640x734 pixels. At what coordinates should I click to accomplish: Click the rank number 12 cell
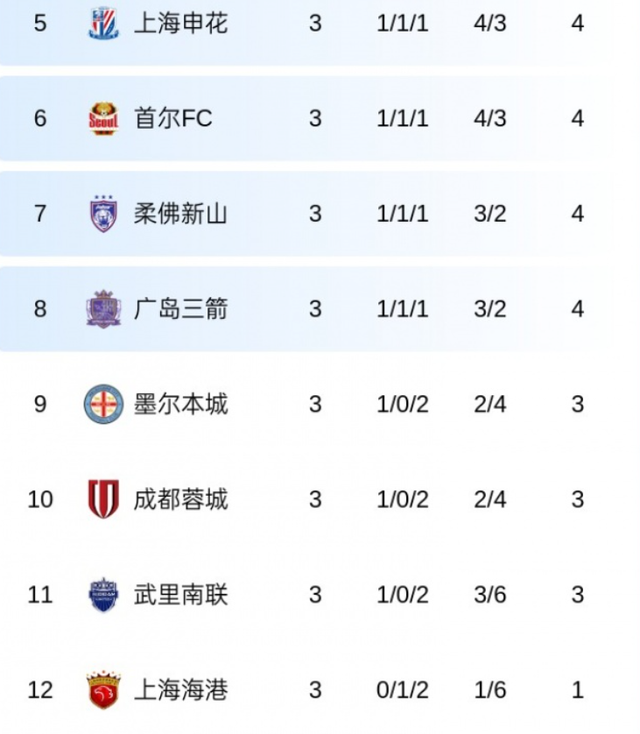click(40, 690)
